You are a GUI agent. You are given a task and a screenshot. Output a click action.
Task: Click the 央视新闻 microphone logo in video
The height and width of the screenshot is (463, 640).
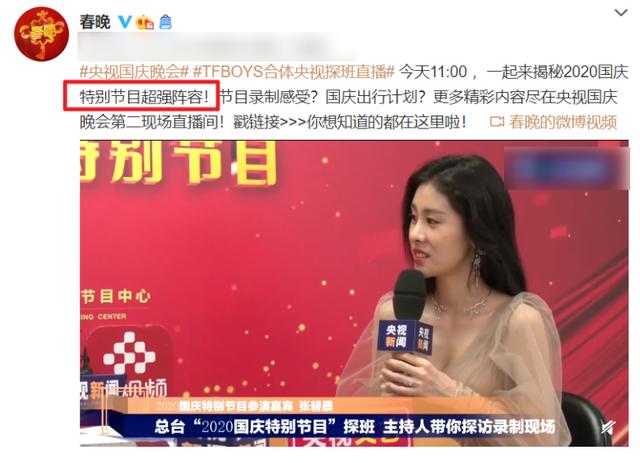[x=405, y=337]
